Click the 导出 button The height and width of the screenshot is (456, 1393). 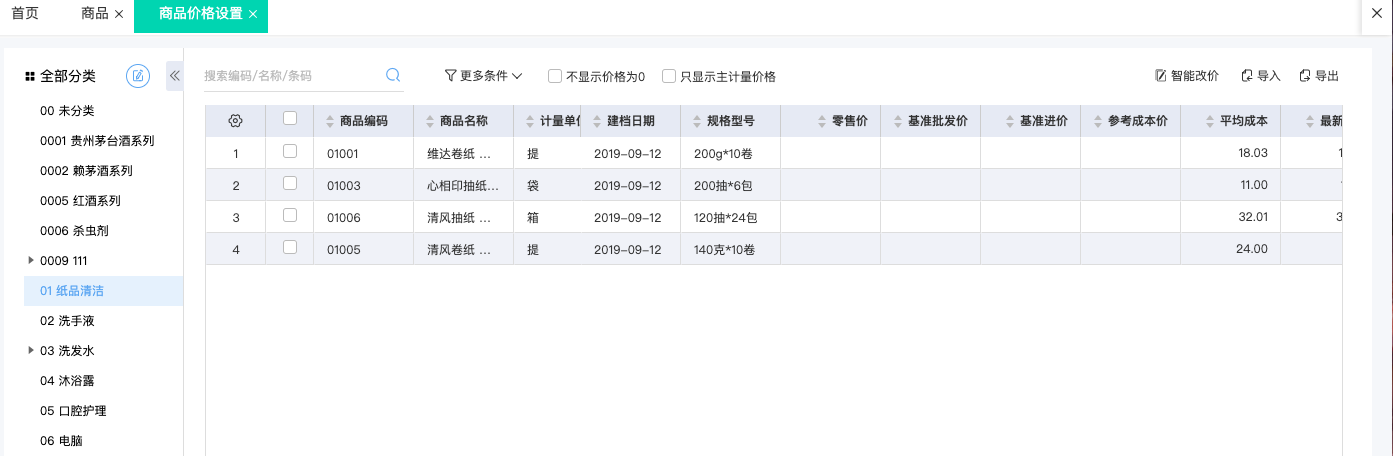point(1319,76)
